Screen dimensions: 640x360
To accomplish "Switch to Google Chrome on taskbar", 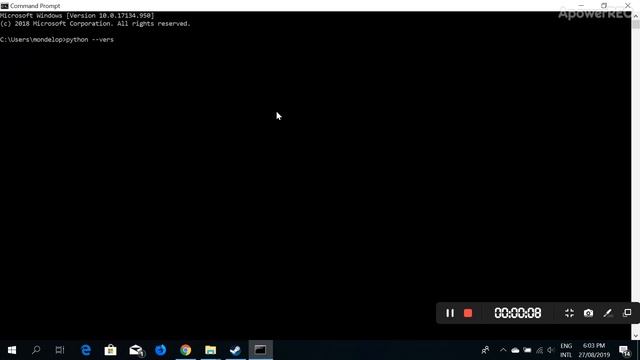I will [186, 350].
